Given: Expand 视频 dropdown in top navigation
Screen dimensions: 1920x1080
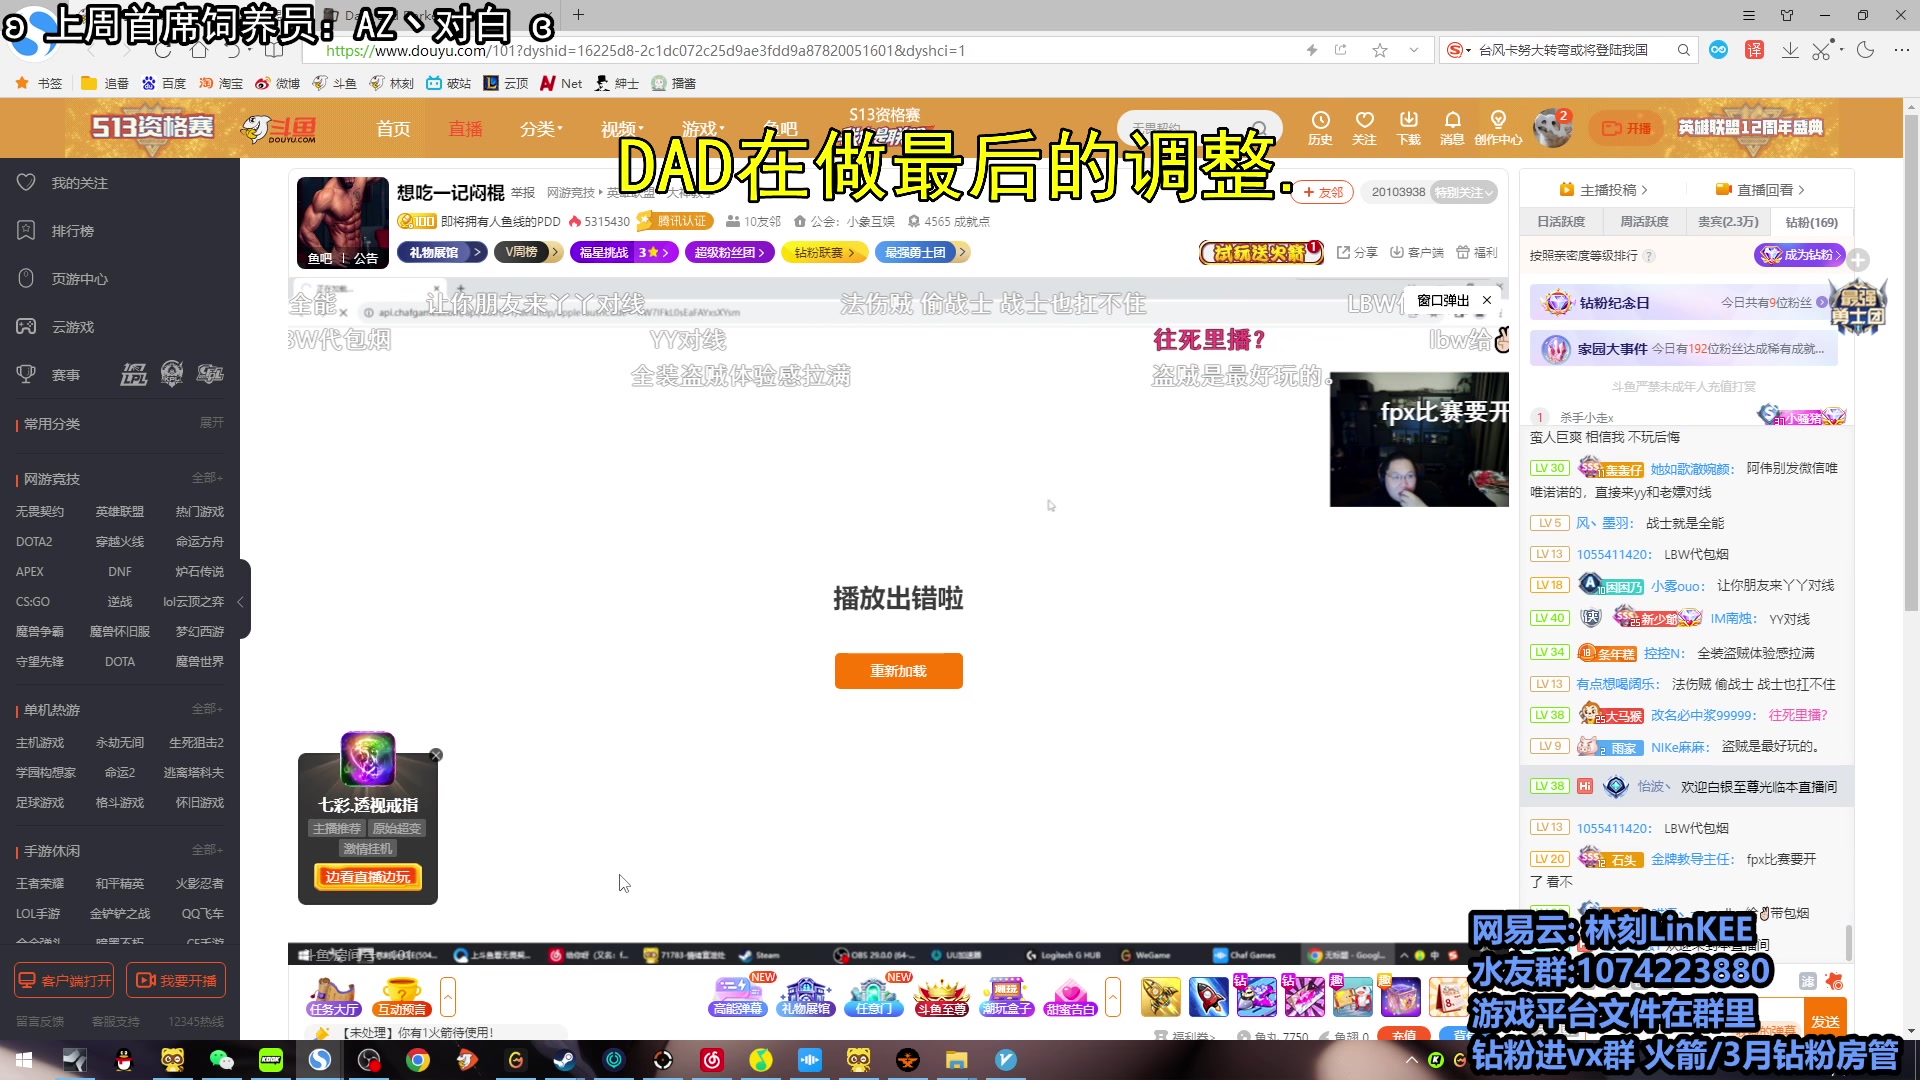Looking at the screenshot, I should coord(622,129).
